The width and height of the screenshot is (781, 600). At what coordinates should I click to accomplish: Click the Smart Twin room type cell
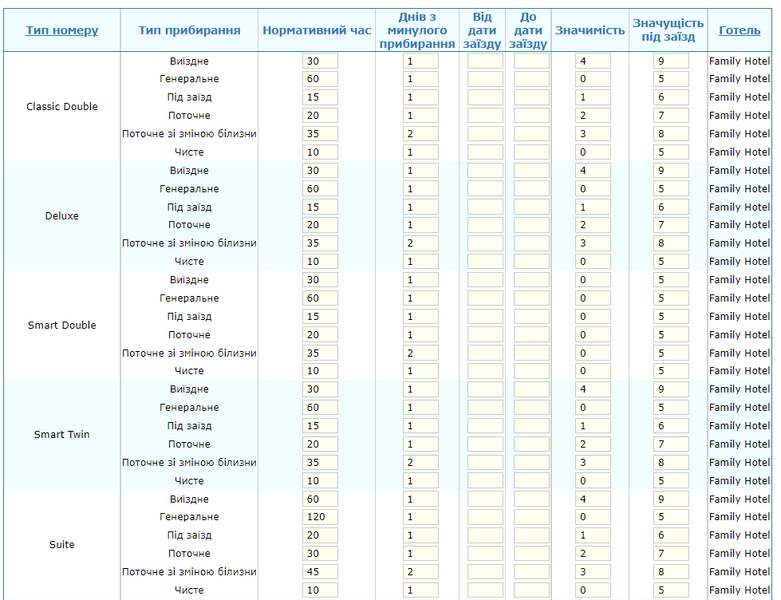(x=62, y=435)
